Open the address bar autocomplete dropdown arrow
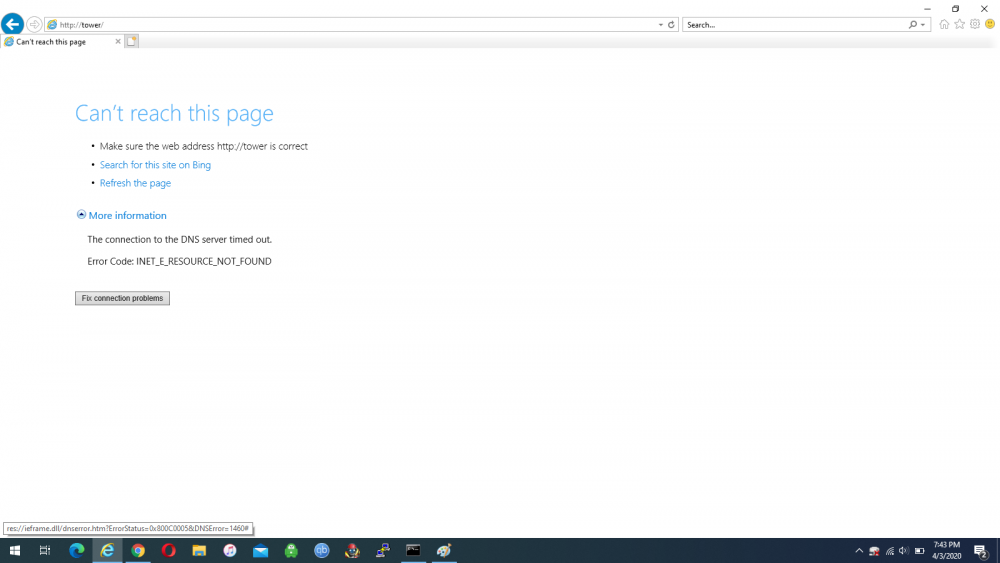Screen dimensions: 1000x563 [661, 25]
